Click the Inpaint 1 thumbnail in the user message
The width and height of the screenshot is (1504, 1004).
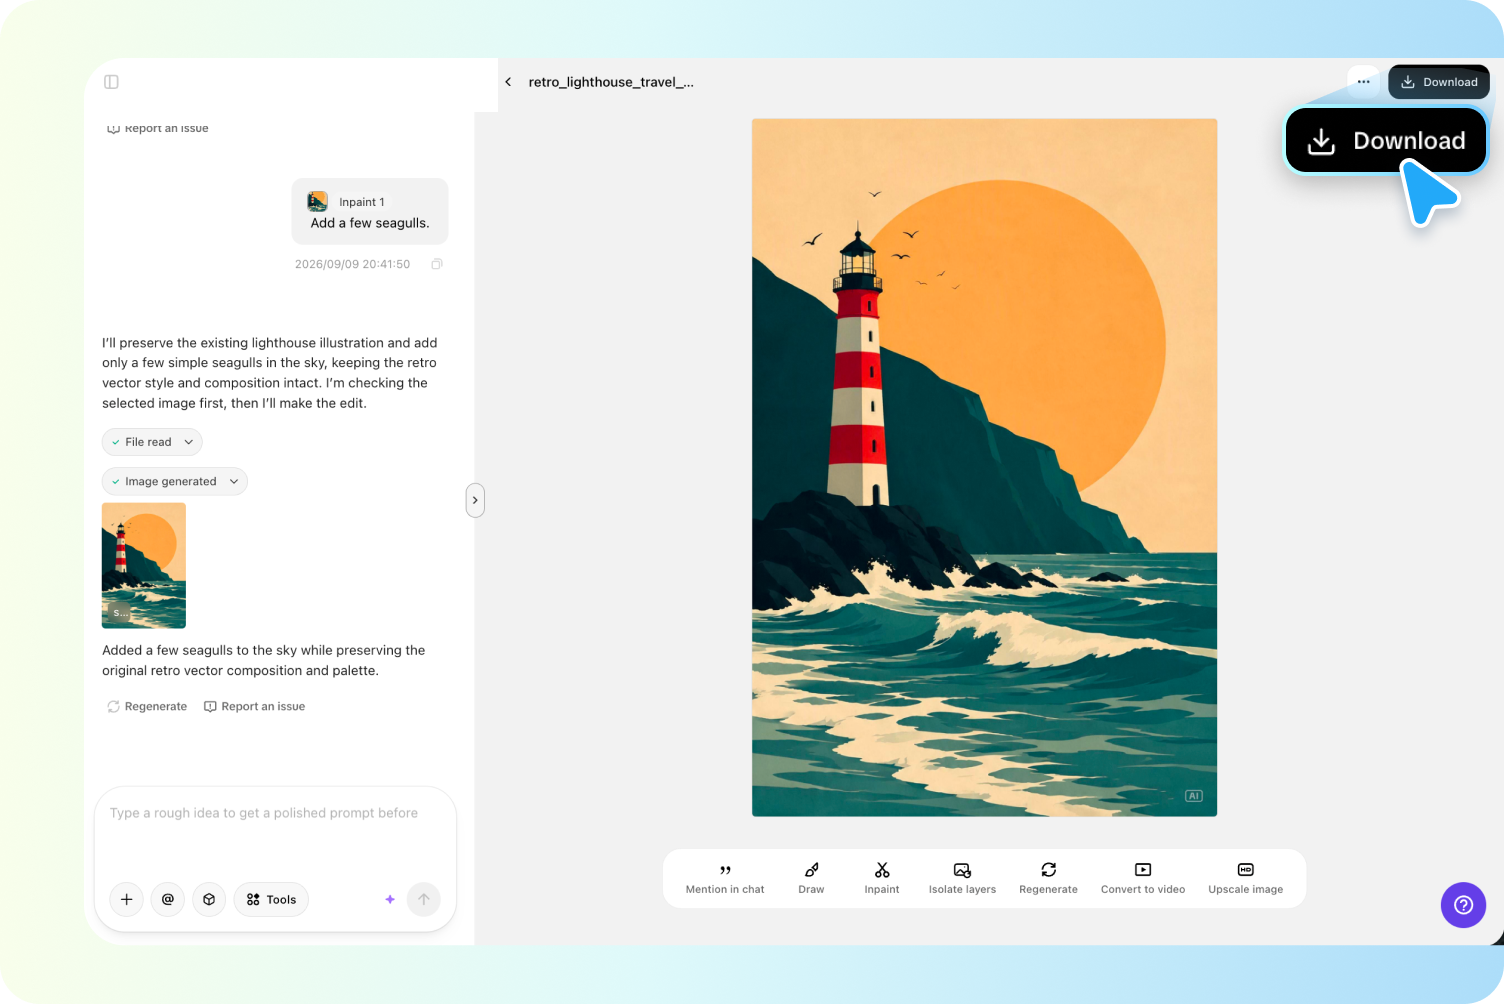[x=318, y=201]
